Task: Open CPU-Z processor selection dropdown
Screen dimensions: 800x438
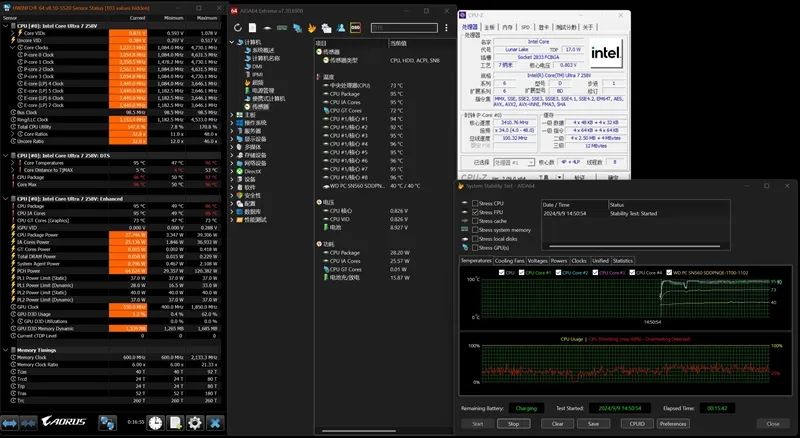Action: click(x=514, y=162)
